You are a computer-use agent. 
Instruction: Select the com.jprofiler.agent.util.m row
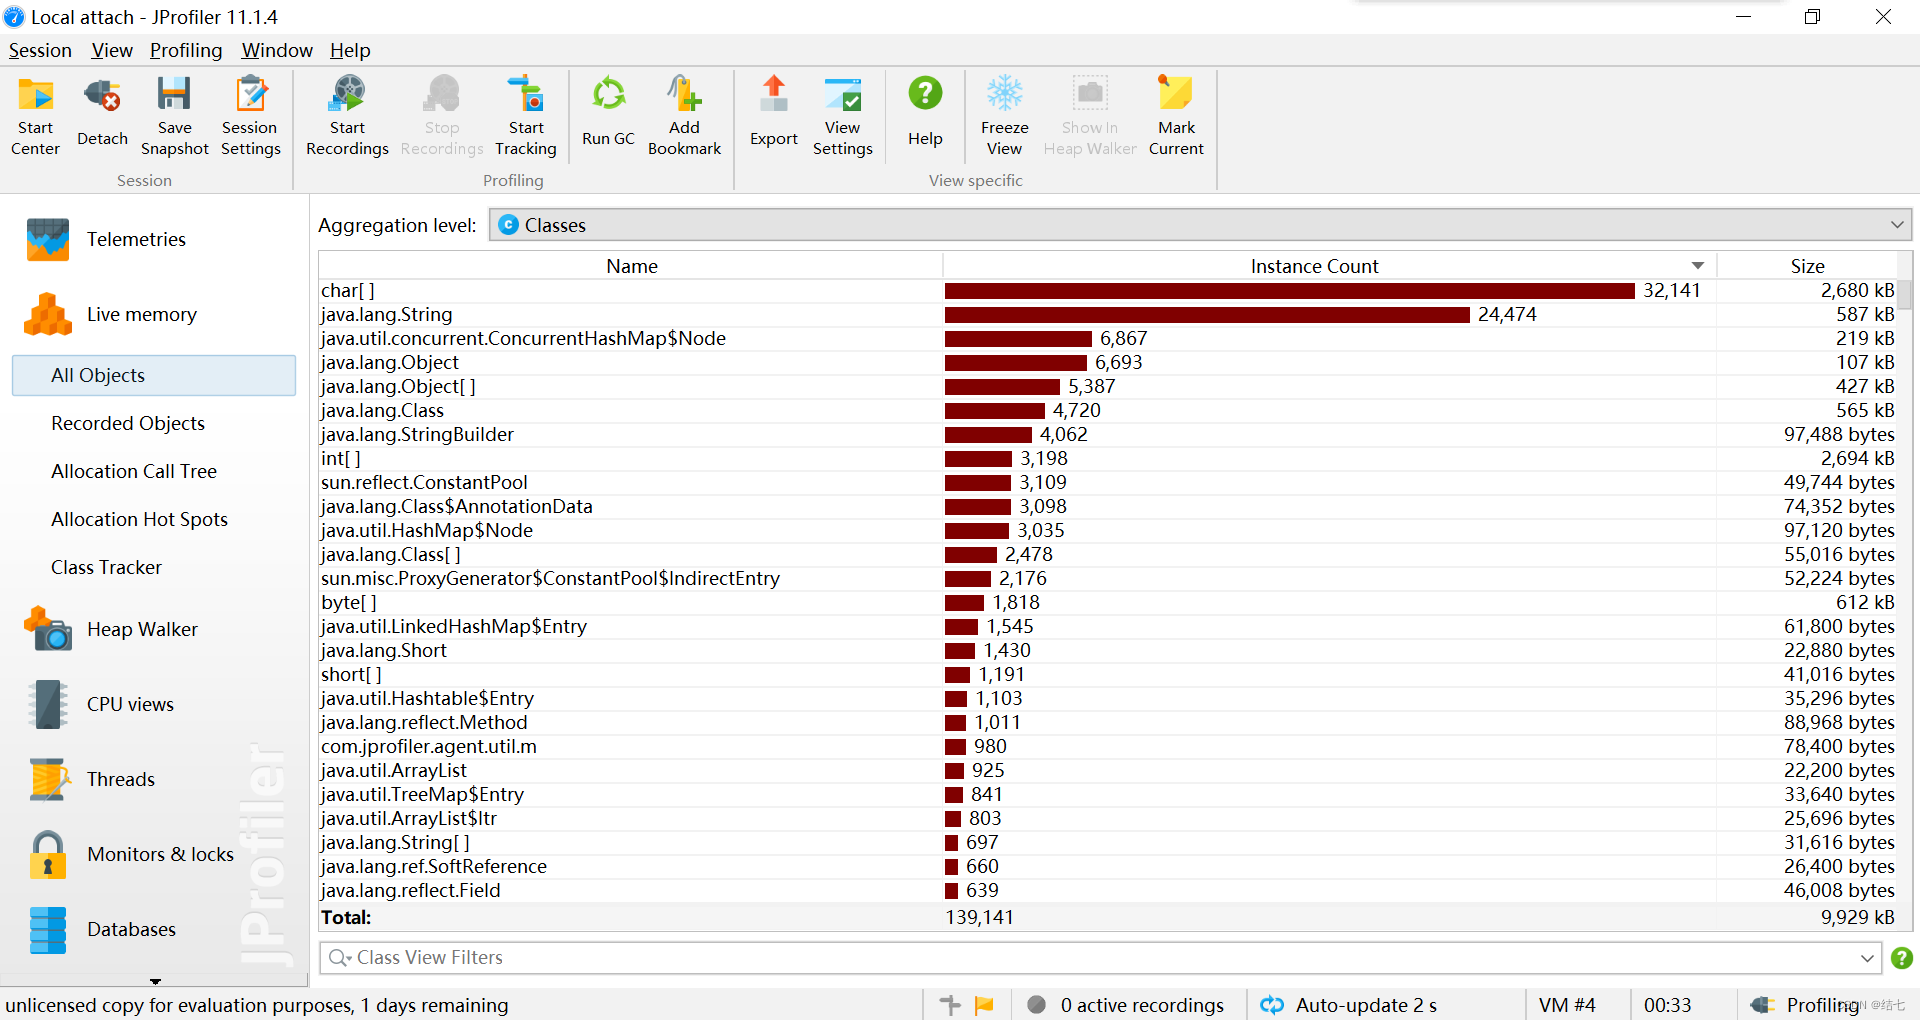[x=1107, y=746]
